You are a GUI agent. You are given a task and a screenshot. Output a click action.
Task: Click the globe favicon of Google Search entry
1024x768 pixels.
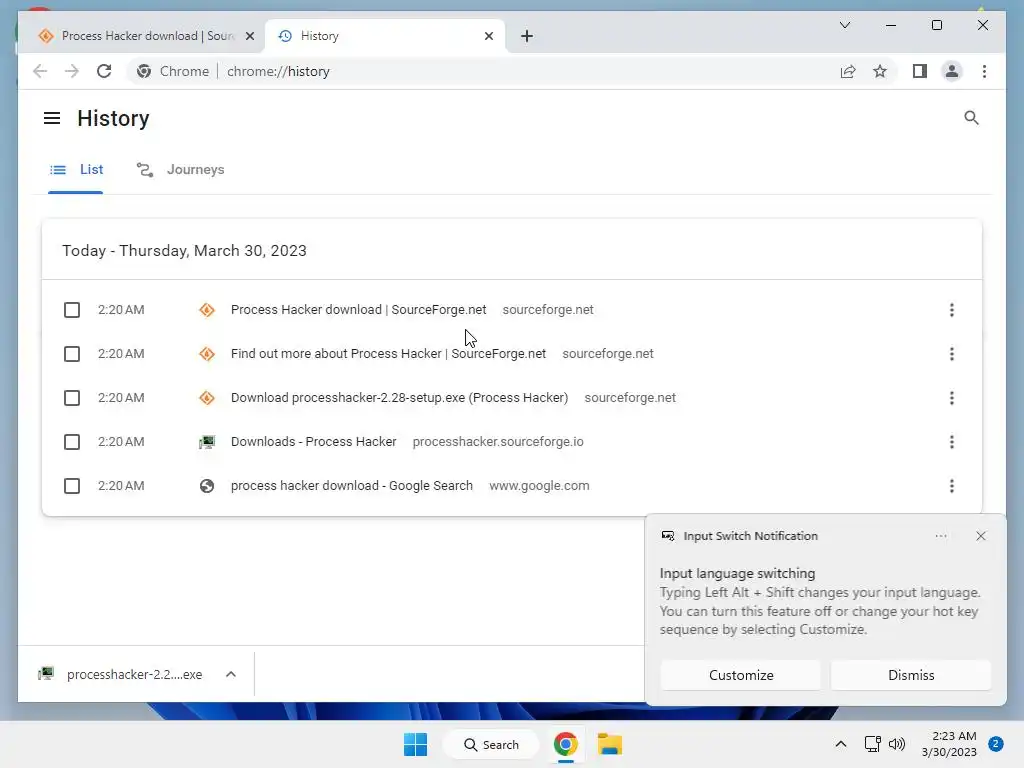(207, 486)
